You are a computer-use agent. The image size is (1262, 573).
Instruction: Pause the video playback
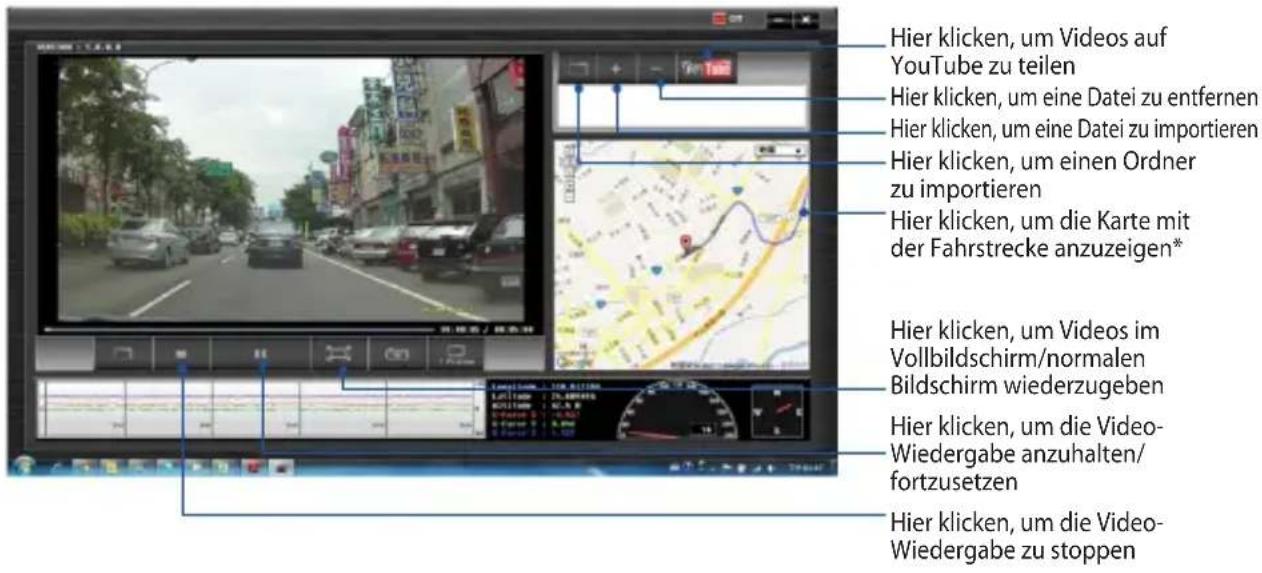tap(262, 354)
